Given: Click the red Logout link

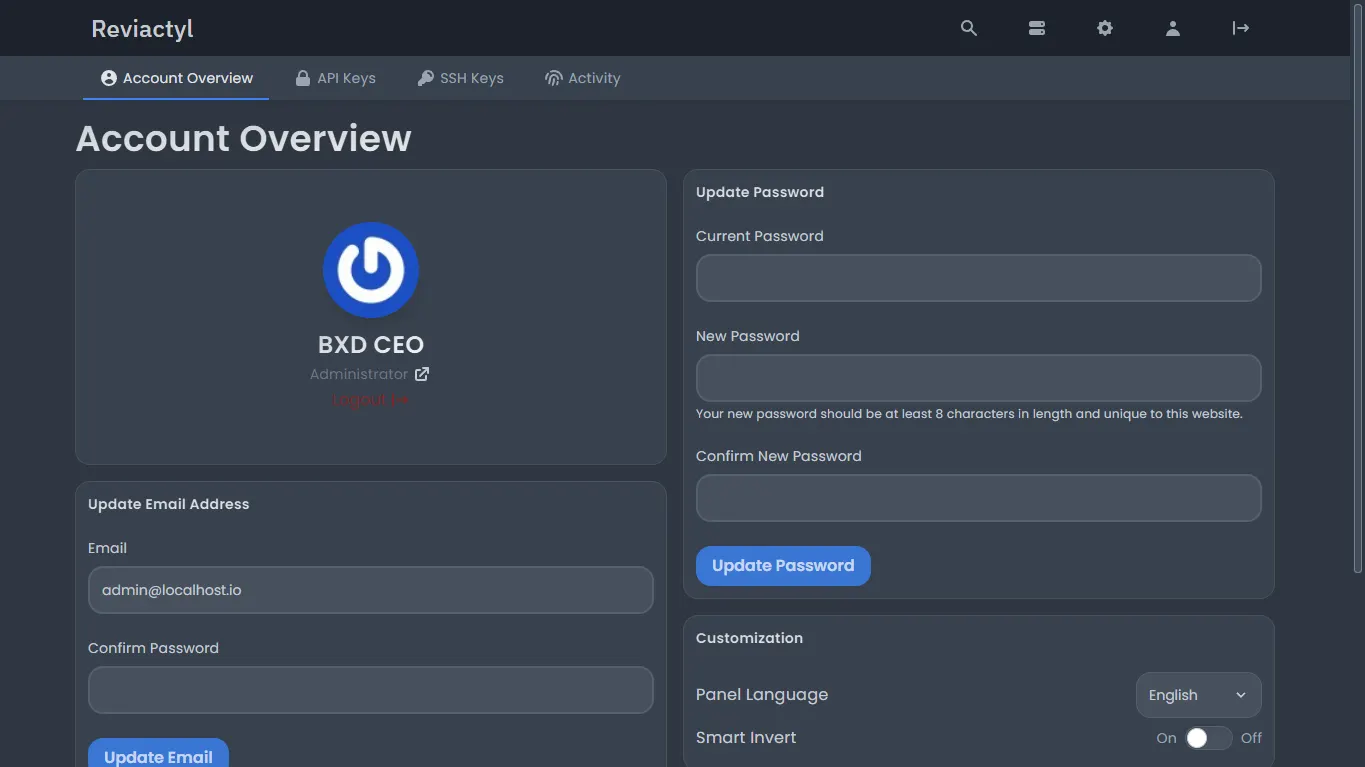Looking at the screenshot, I should coord(370,400).
